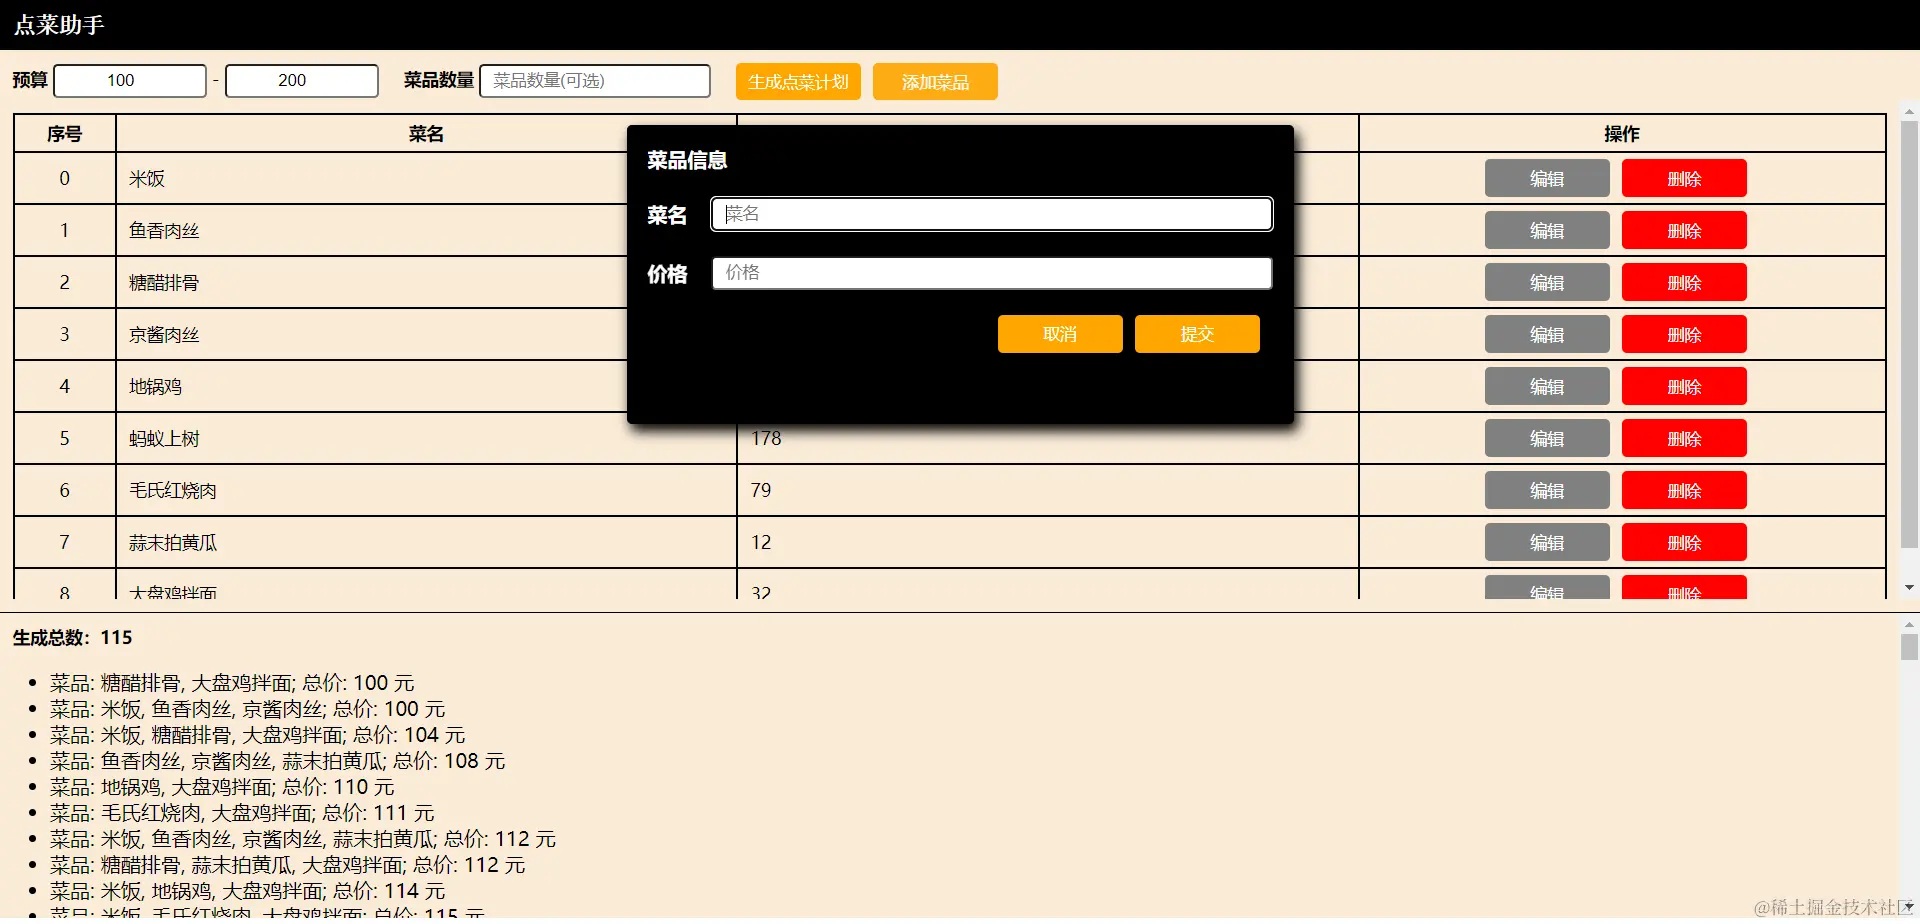The image size is (1920, 924).
Task: Click the dish table scrollbar down arrow
Action: [1909, 588]
